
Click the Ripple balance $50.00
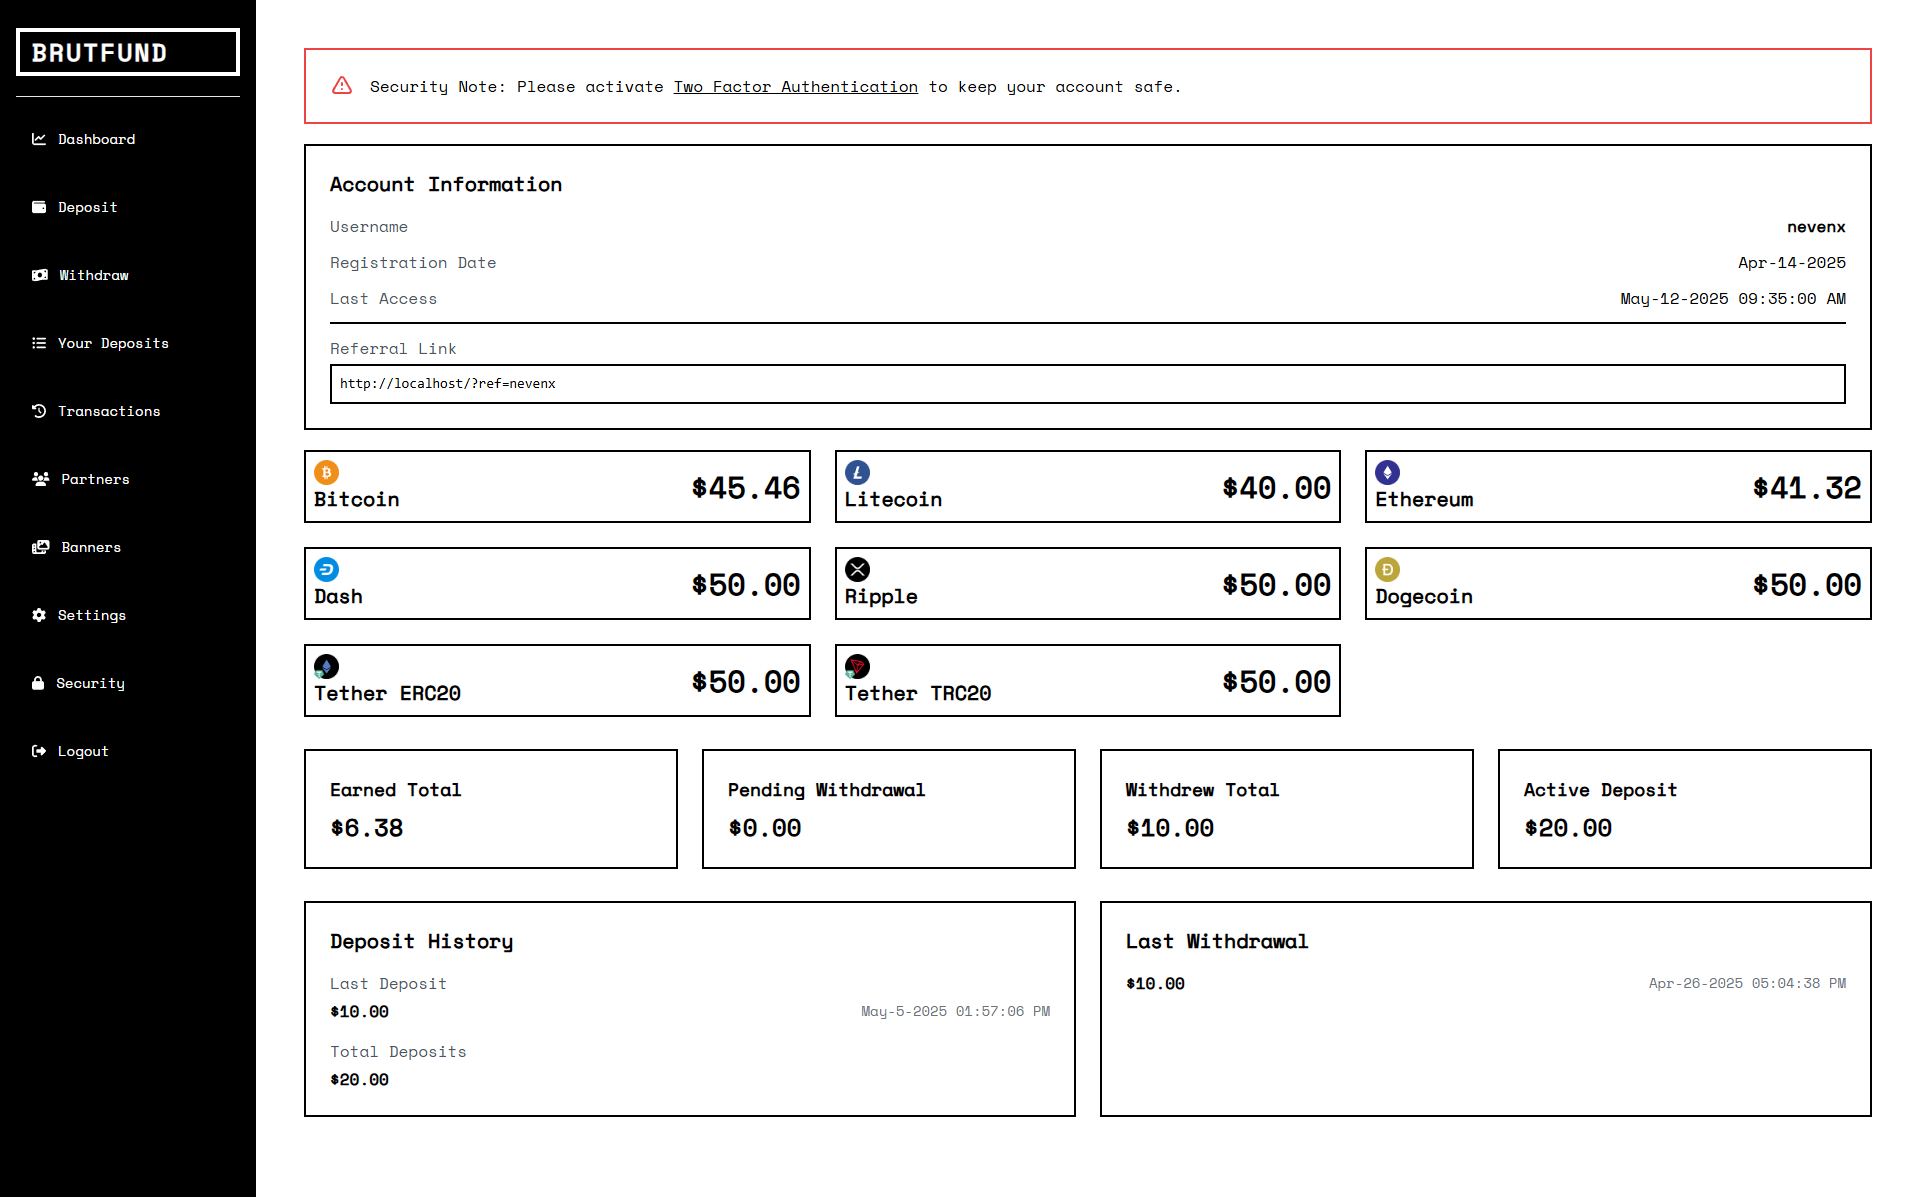1276,585
